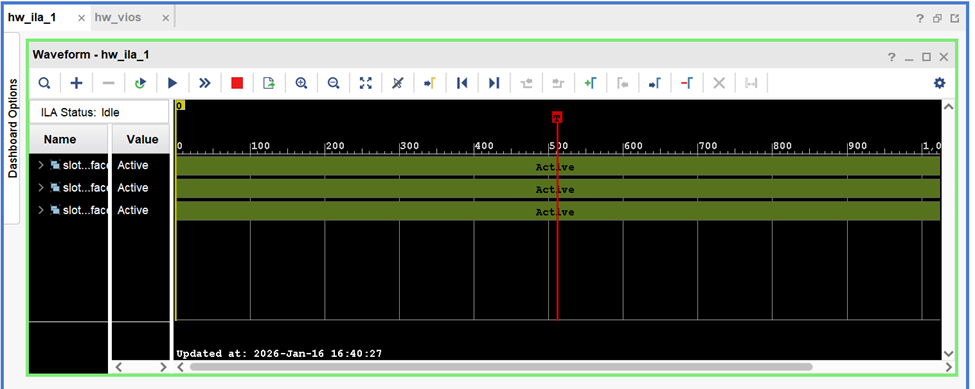Go to time zero icon

(x=462, y=83)
